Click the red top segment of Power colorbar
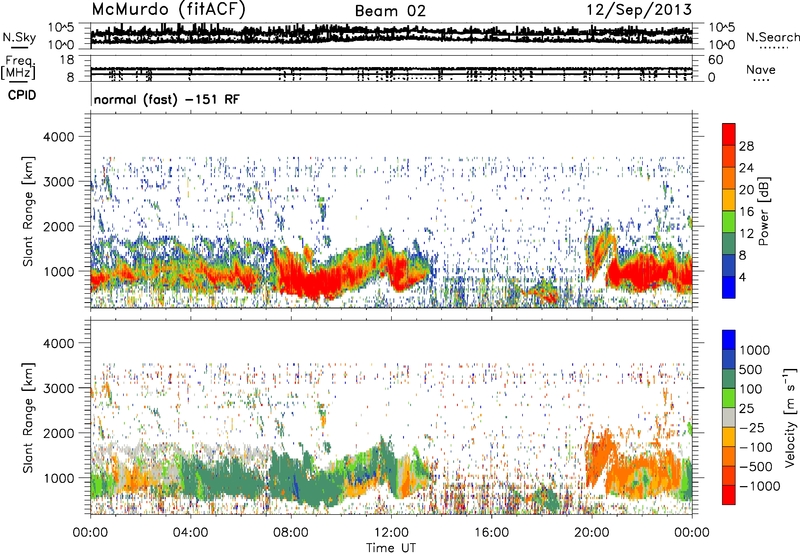The width and height of the screenshot is (800, 554). point(729,134)
